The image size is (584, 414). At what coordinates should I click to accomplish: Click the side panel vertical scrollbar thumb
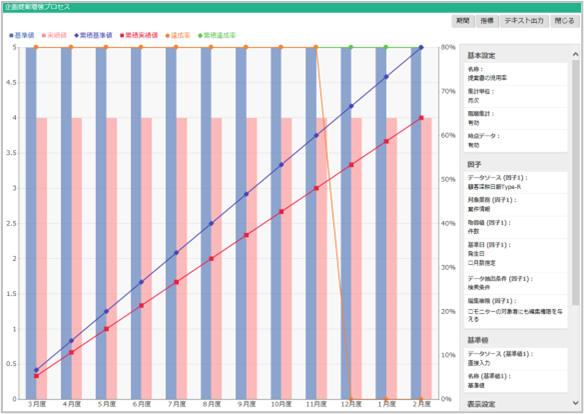(575, 182)
